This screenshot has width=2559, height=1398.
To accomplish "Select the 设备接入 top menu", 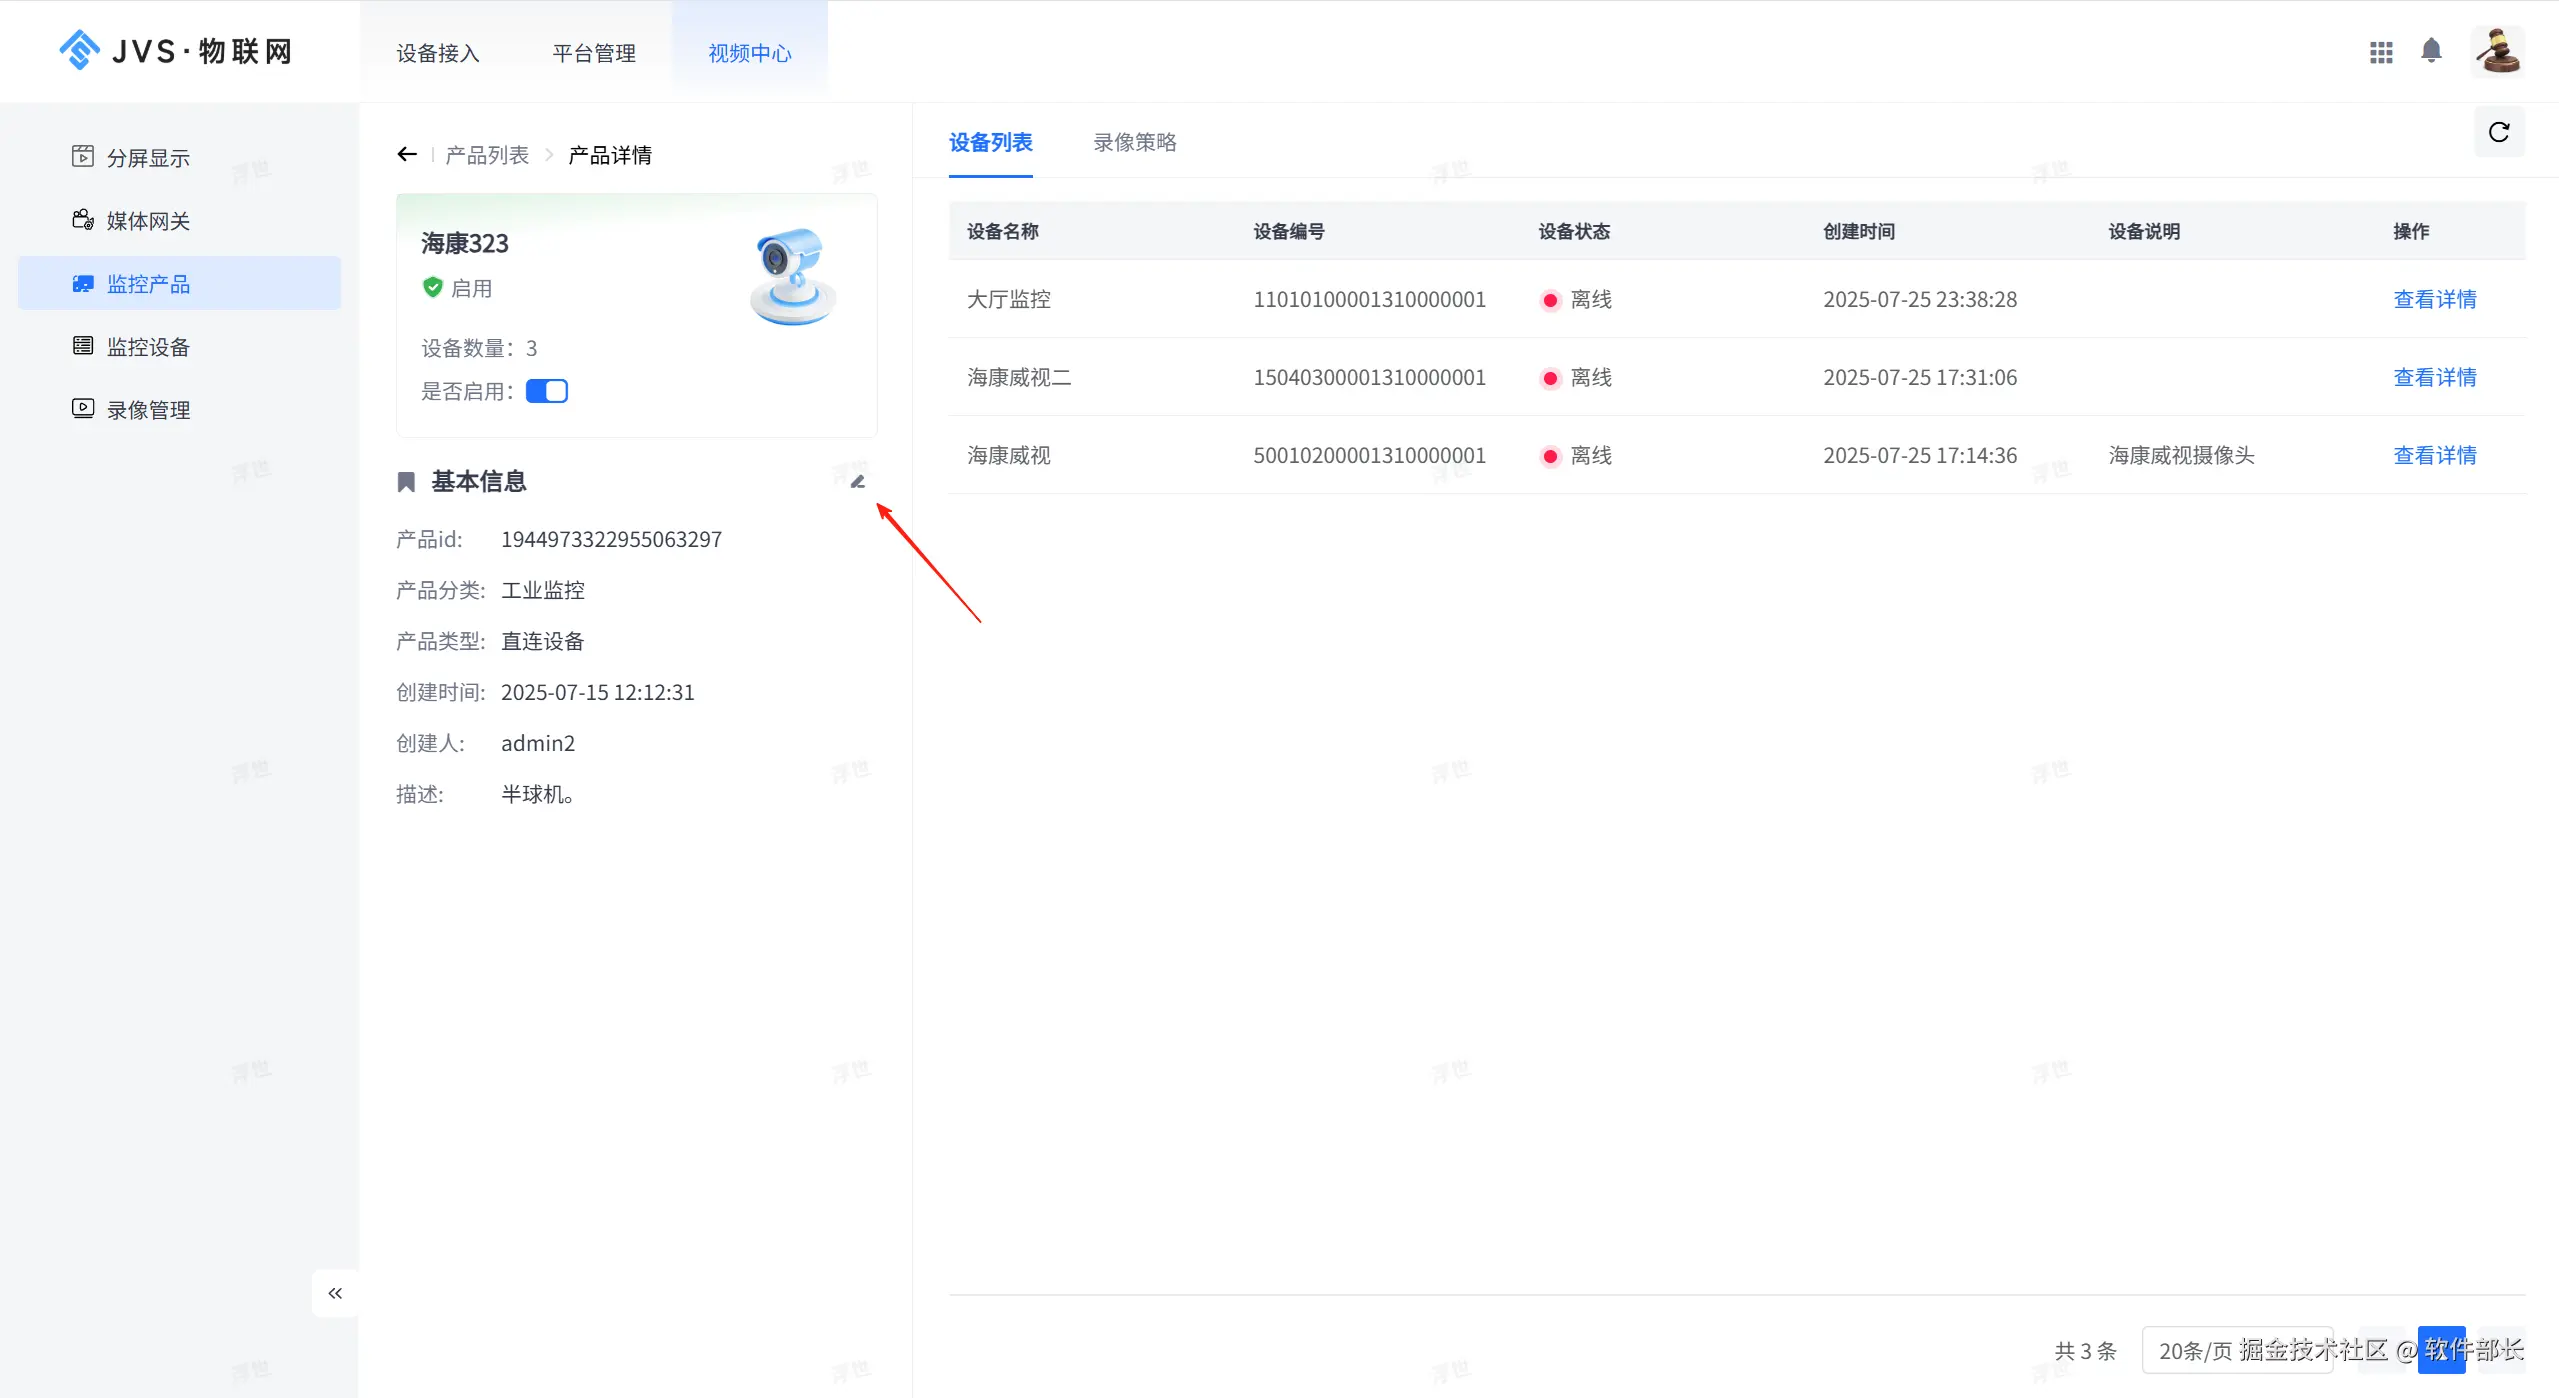I will pos(438,53).
